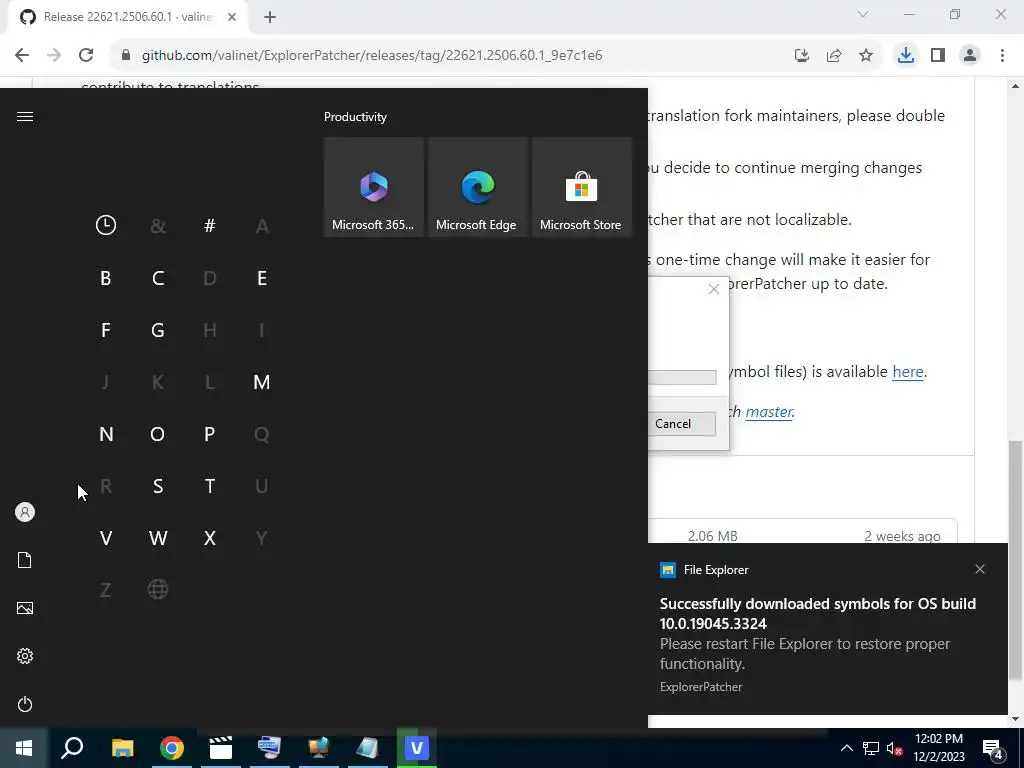The width and height of the screenshot is (1024, 768).
Task: Open Chrome three-dot menu
Action: point(1002,56)
